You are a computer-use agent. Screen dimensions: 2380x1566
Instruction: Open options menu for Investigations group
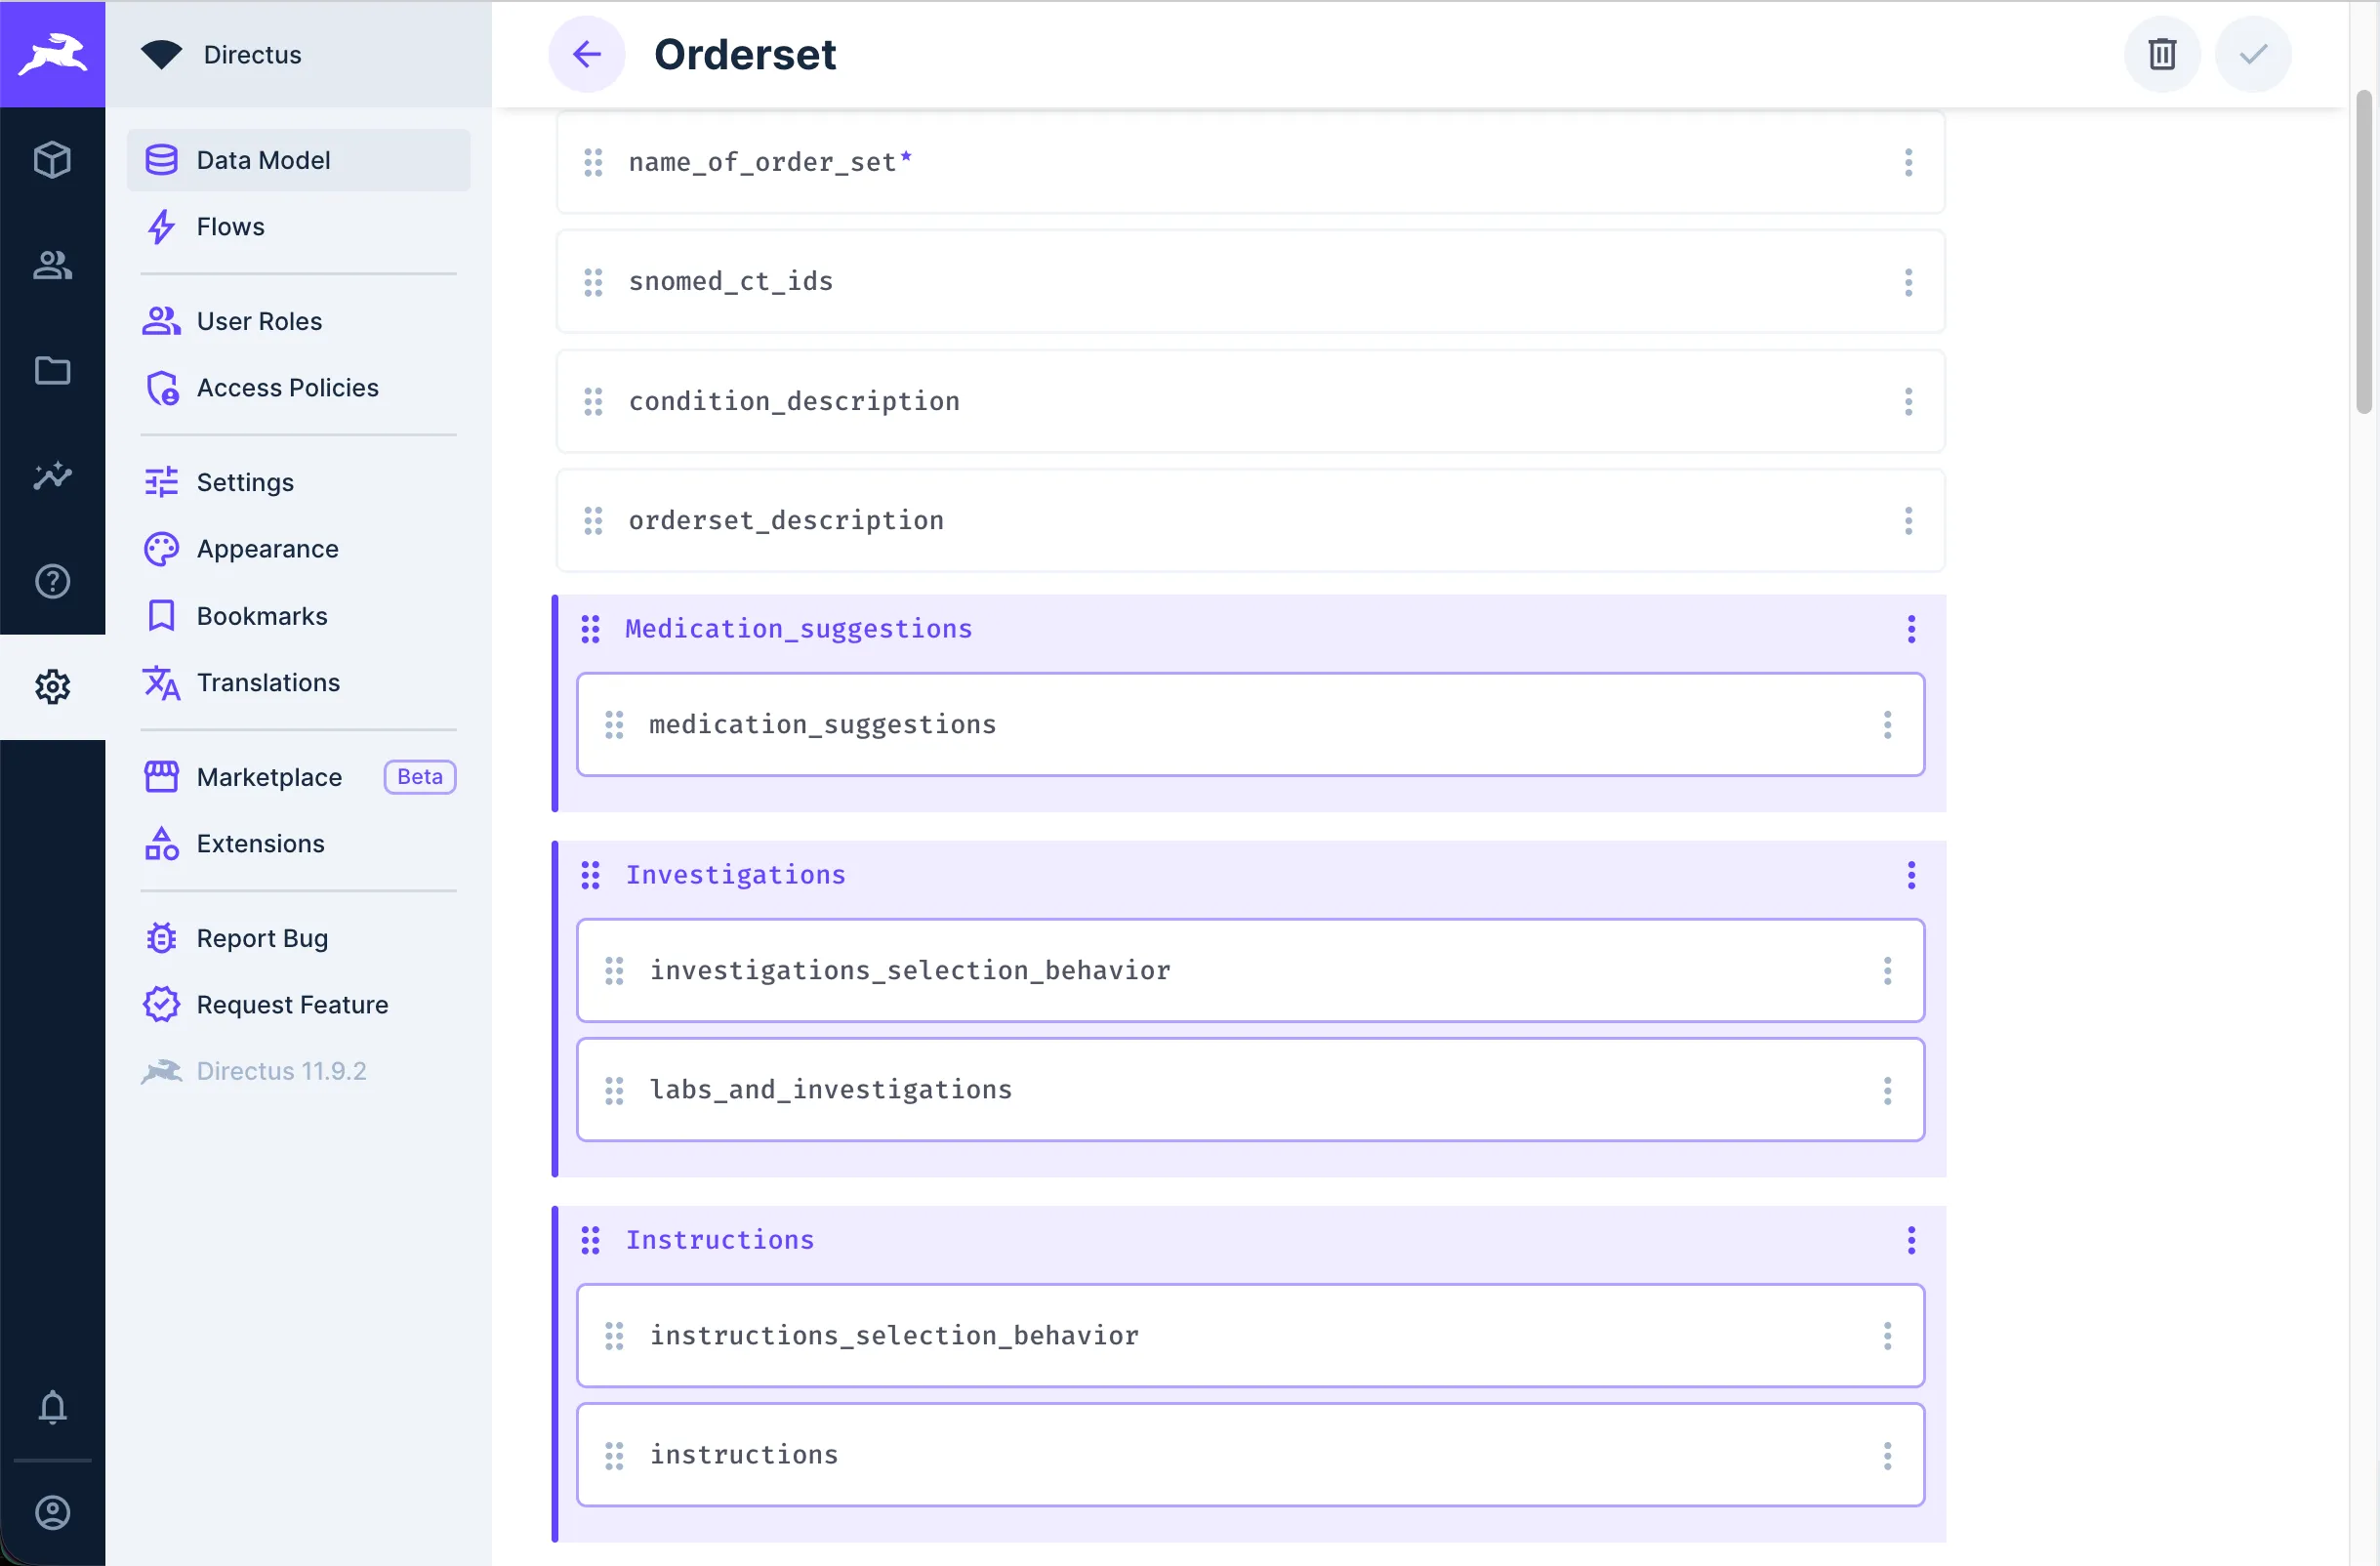click(x=1911, y=874)
